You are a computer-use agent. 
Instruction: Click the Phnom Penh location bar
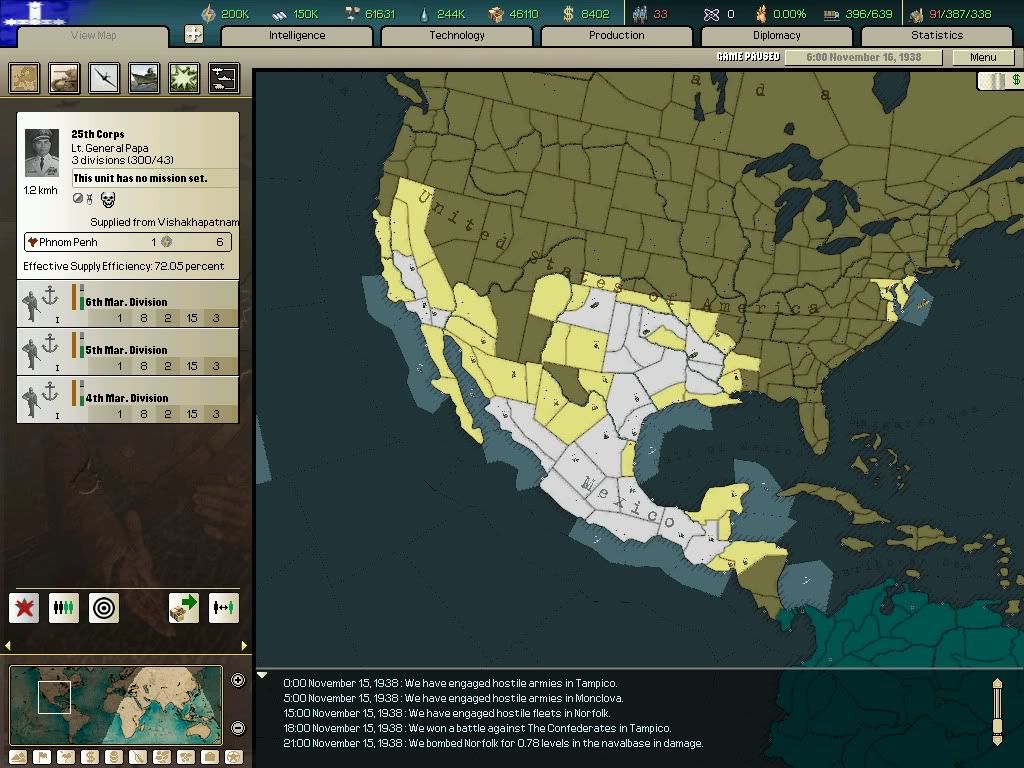tap(128, 242)
